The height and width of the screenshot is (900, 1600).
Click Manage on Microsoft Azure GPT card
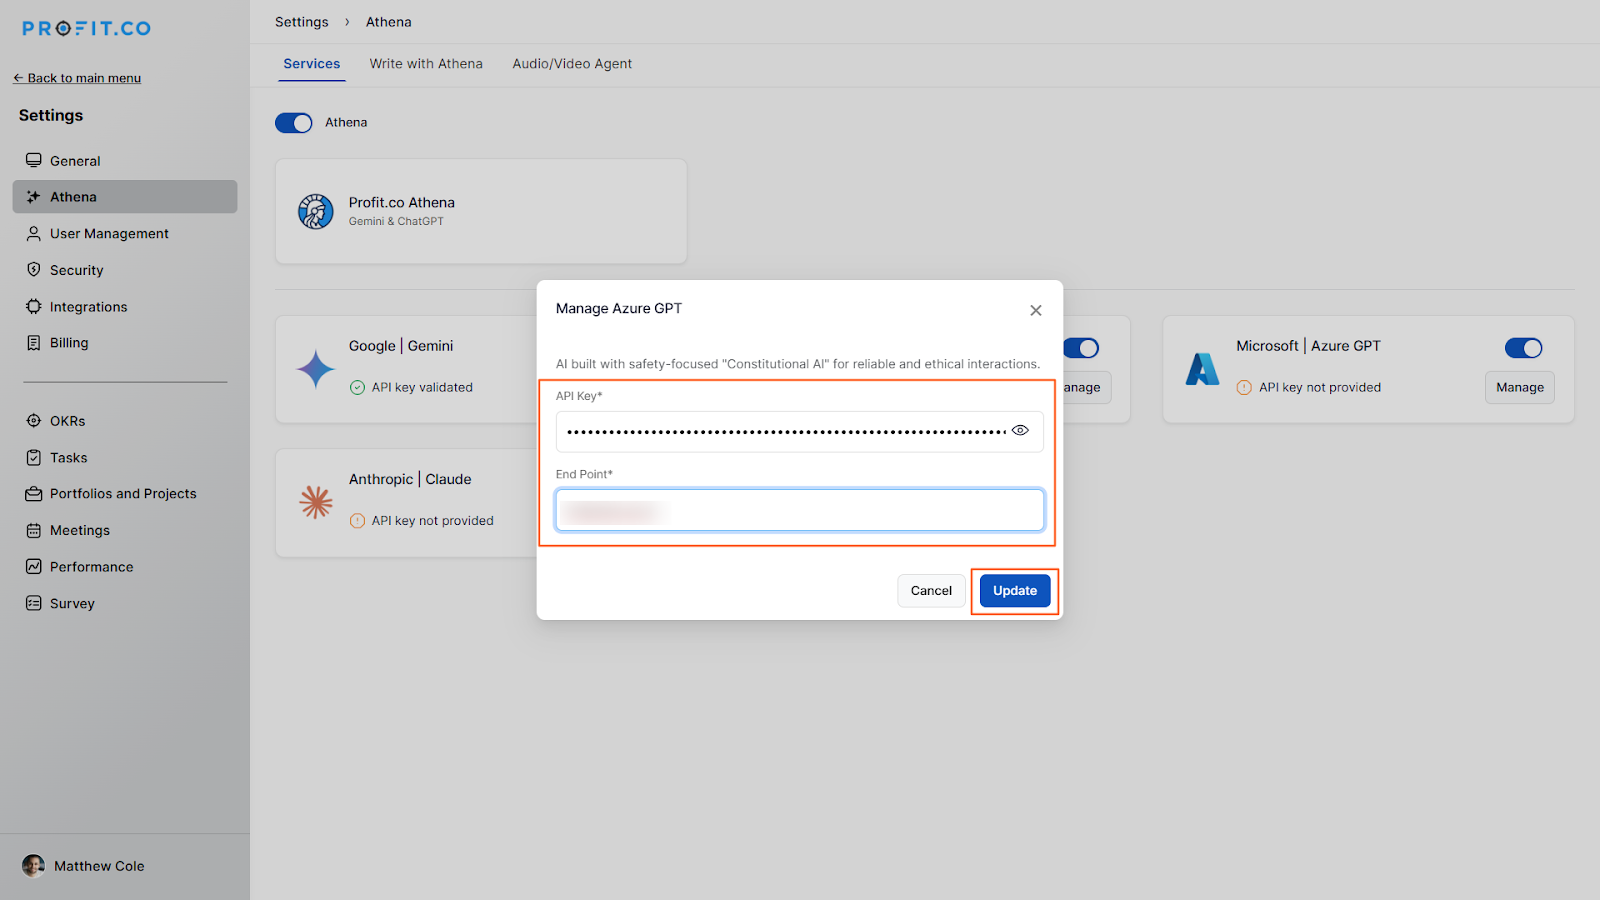click(1520, 388)
